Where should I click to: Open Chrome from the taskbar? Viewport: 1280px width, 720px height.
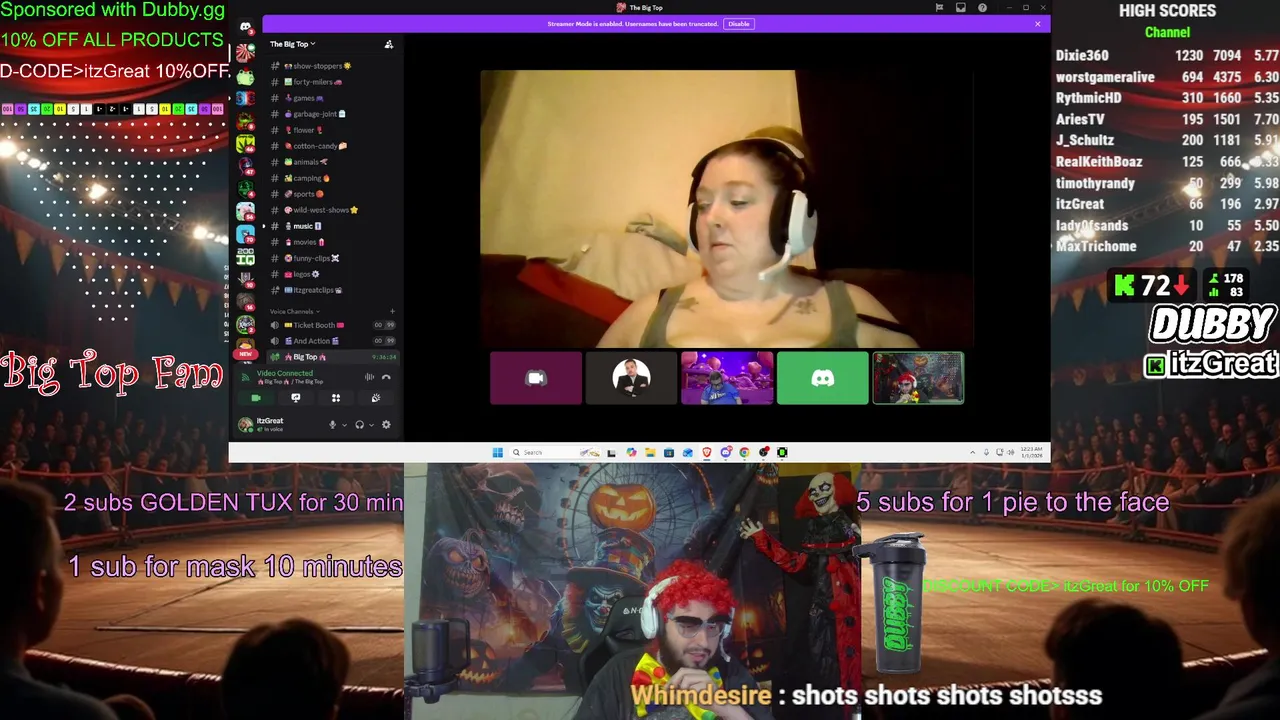coord(745,452)
